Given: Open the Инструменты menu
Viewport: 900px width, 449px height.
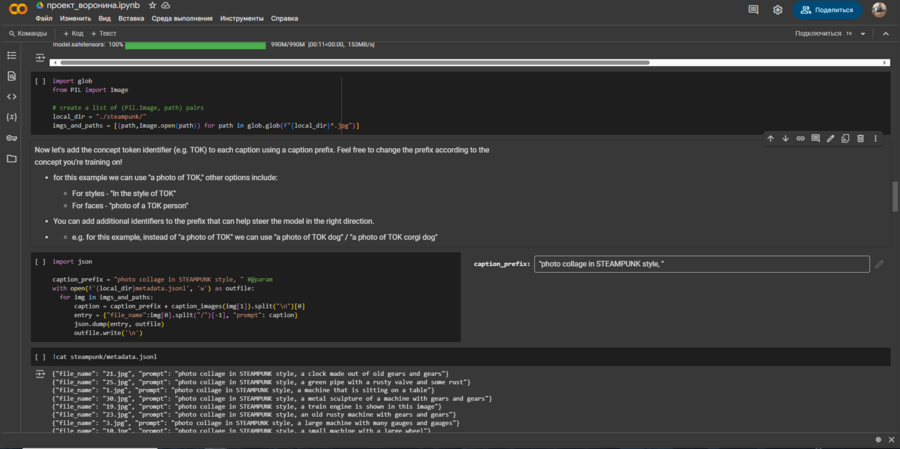Looking at the screenshot, I should (x=242, y=18).
